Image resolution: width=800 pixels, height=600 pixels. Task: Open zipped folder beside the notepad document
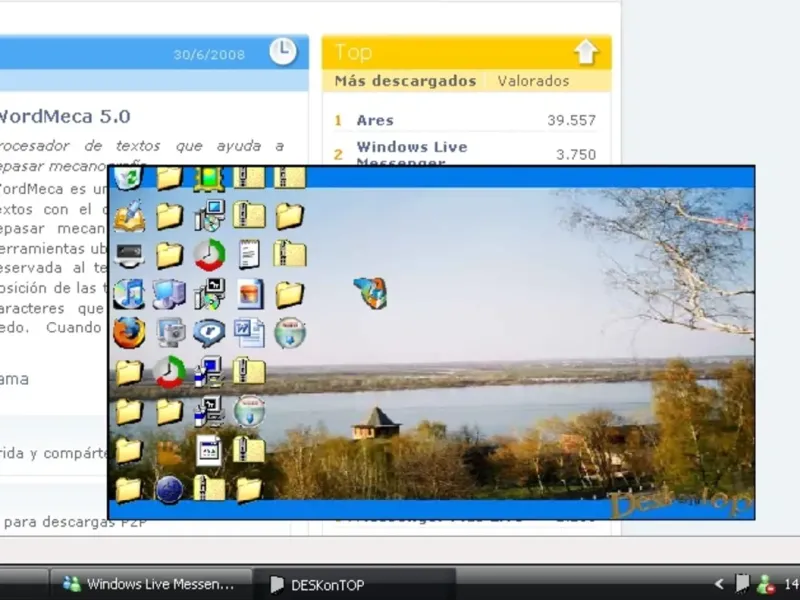(x=290, y=254)
